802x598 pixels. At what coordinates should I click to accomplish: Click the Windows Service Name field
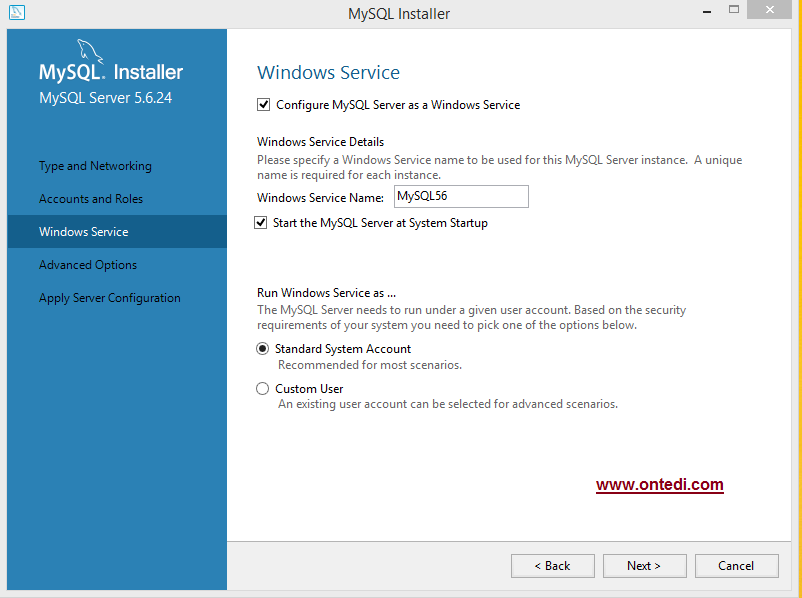(461, 196)
